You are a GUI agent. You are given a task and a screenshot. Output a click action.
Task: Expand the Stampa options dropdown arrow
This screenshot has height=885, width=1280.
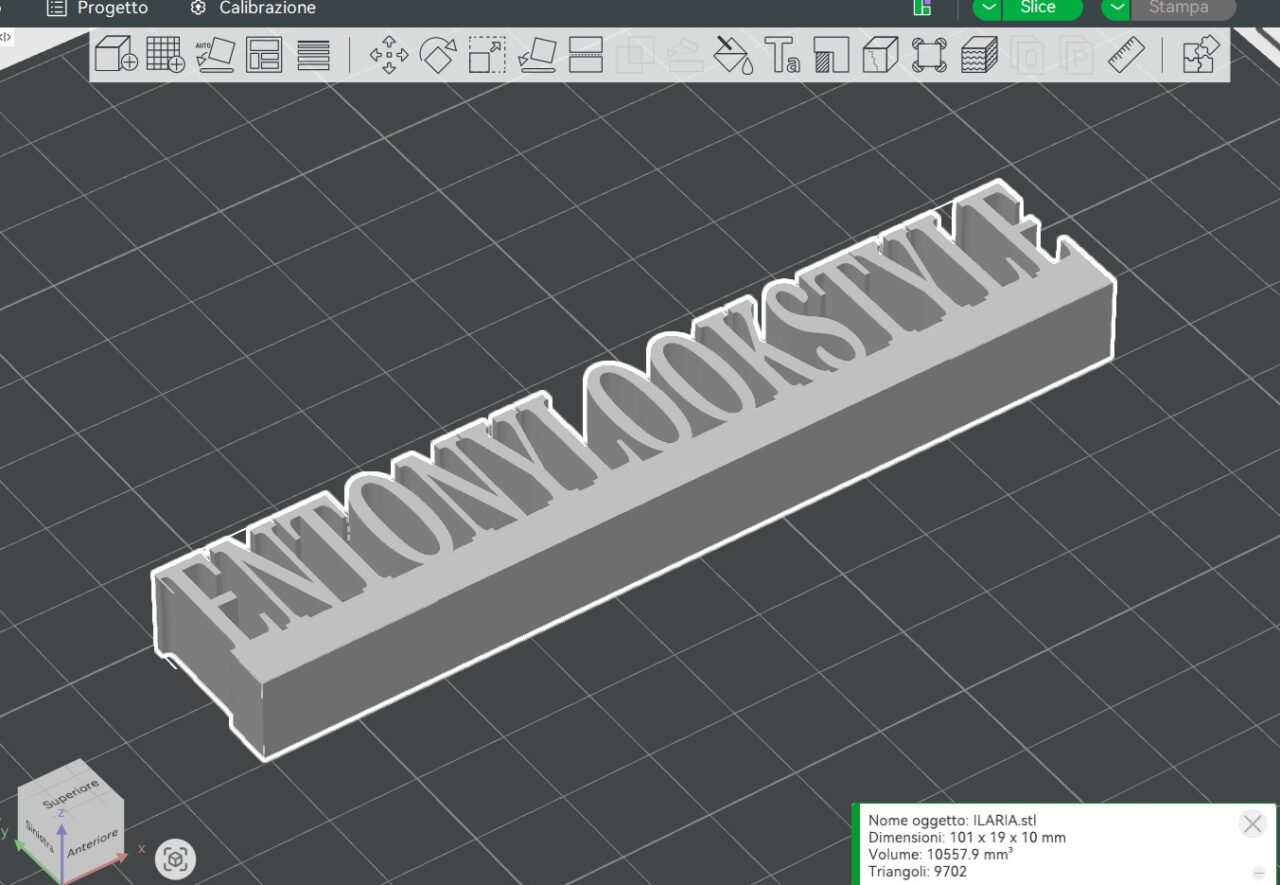coord(1116,8)
